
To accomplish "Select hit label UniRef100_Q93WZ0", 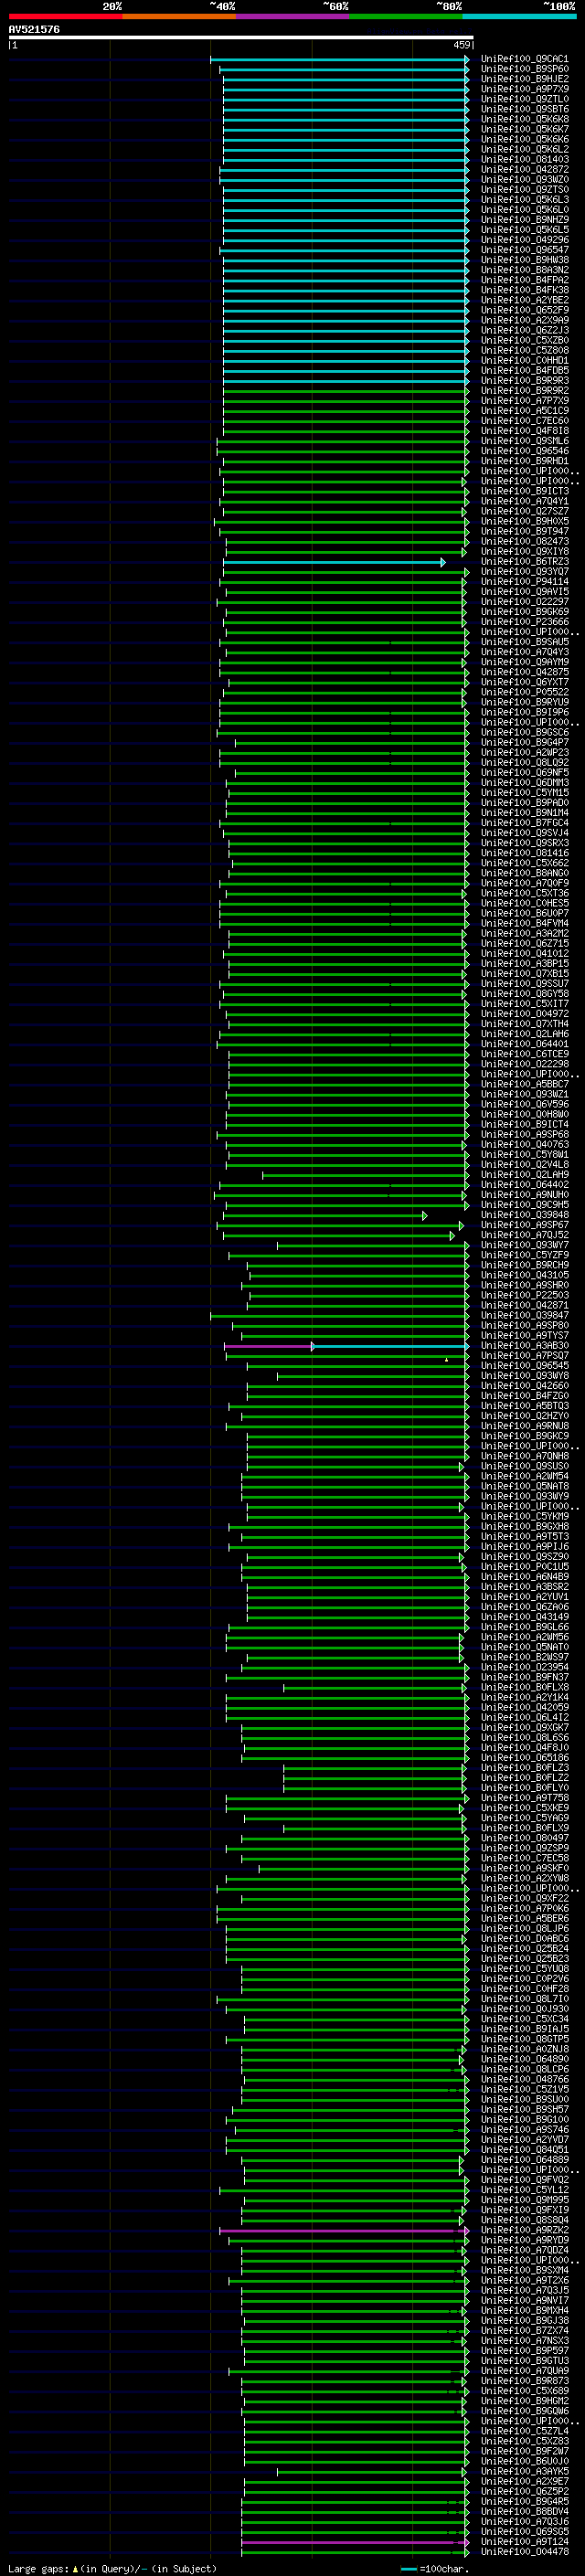I will point(524,180).
